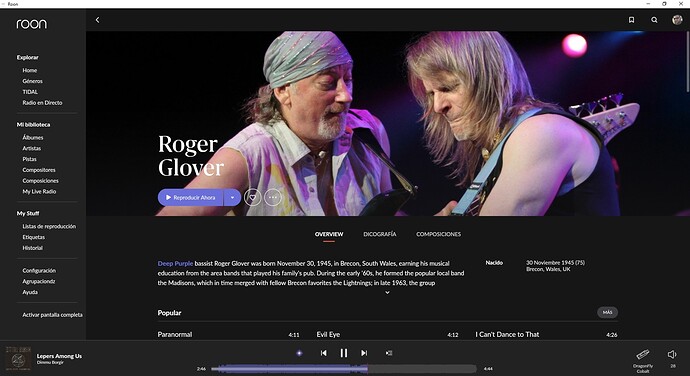Switch to the Overview tab
Screen dimensions: 690x376
[x=329, y=234]
